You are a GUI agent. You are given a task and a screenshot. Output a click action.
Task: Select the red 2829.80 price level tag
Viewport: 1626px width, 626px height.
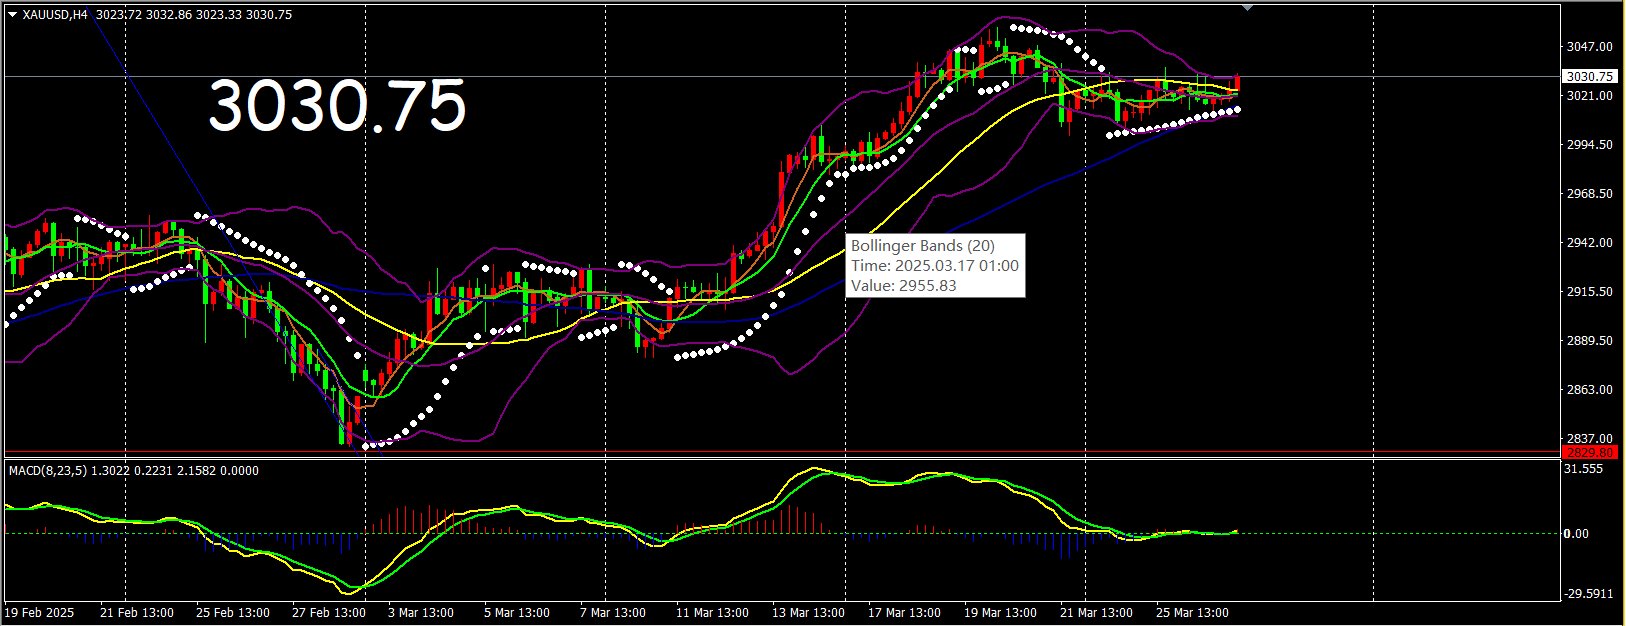tap(1589, 452)
